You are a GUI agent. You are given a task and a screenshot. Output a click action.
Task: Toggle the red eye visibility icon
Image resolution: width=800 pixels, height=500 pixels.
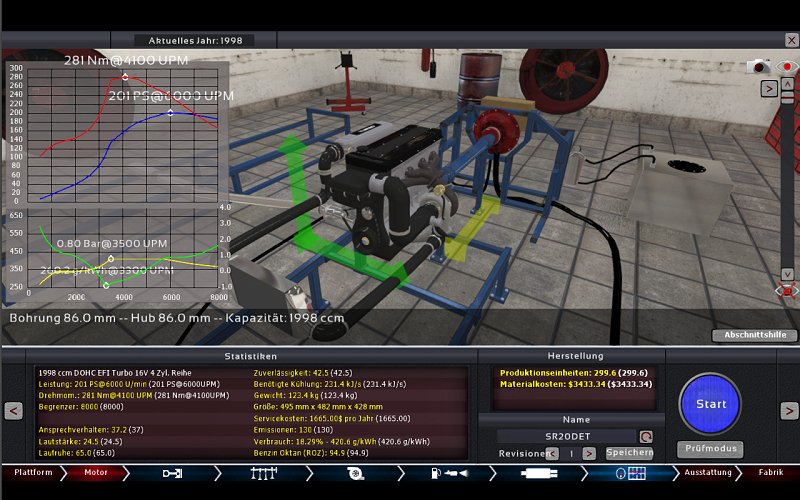point(786,66)
